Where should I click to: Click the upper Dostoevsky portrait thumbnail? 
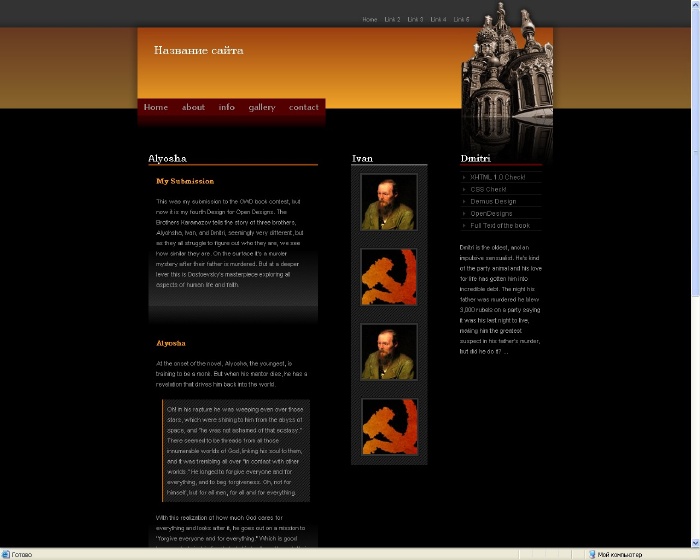(x=389, y=202)
